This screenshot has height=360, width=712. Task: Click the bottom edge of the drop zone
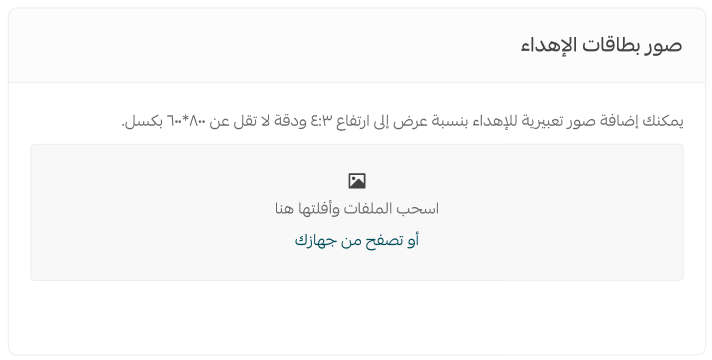point(357,280)
